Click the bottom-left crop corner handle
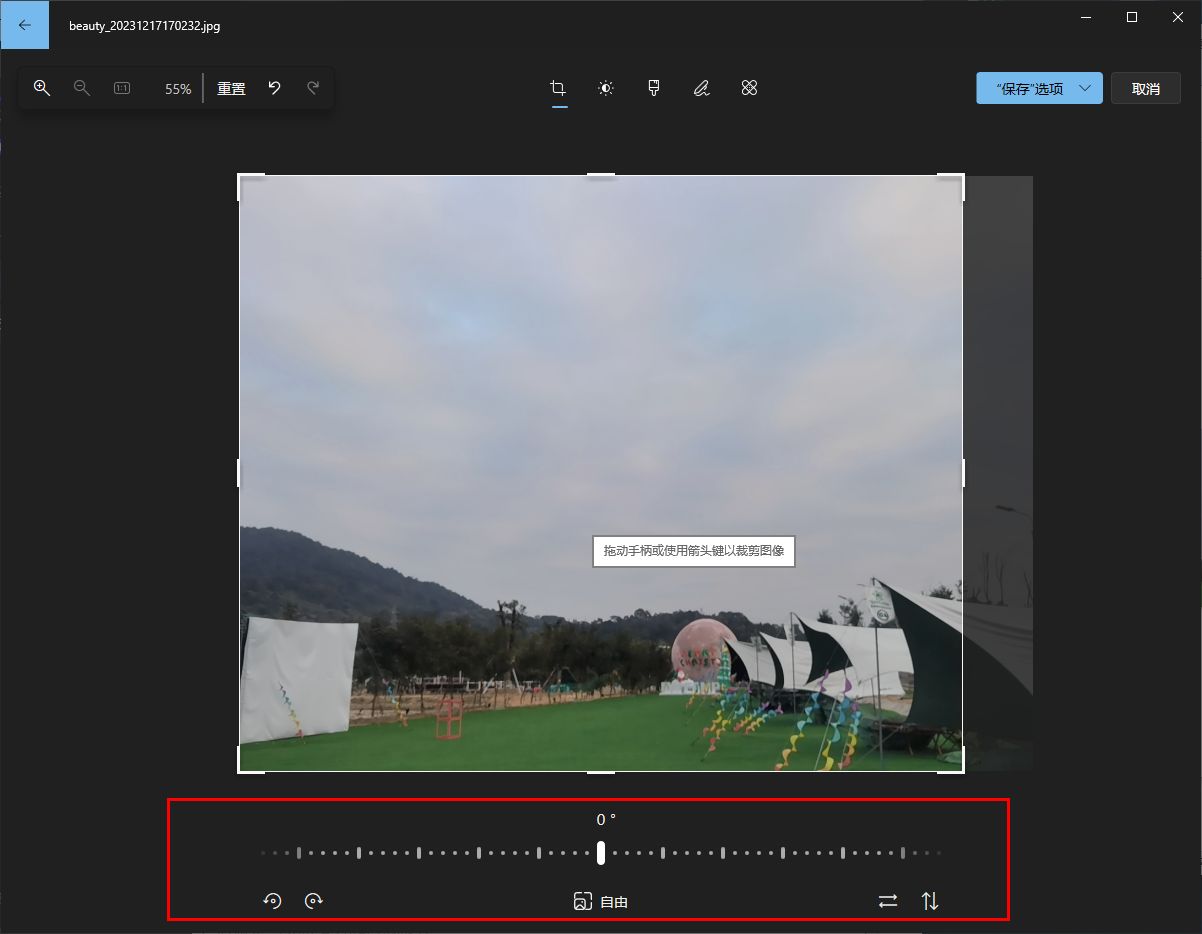The height and width of the screenshot is (934, 1202). [240, 770]
